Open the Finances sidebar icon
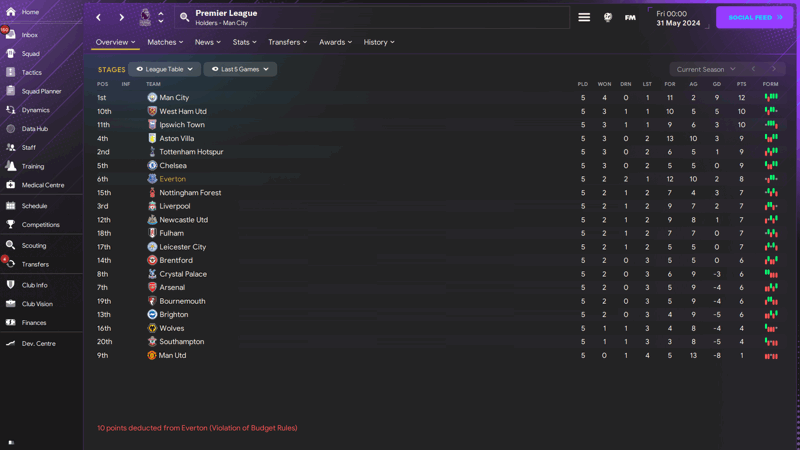800x450 pixels. [11, 322]
